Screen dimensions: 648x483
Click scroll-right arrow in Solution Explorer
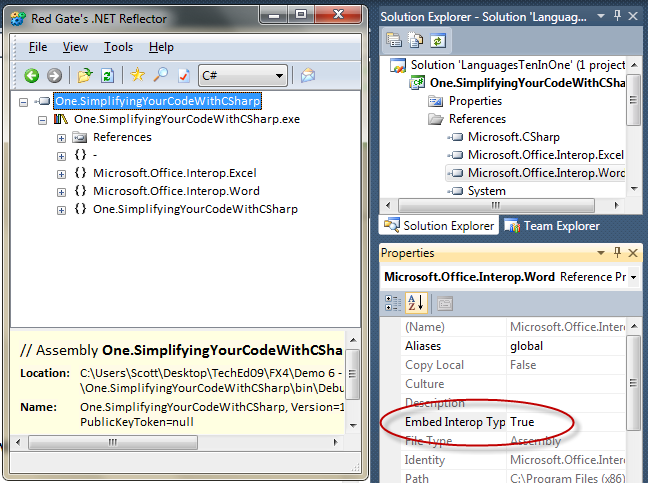(617, 205)
